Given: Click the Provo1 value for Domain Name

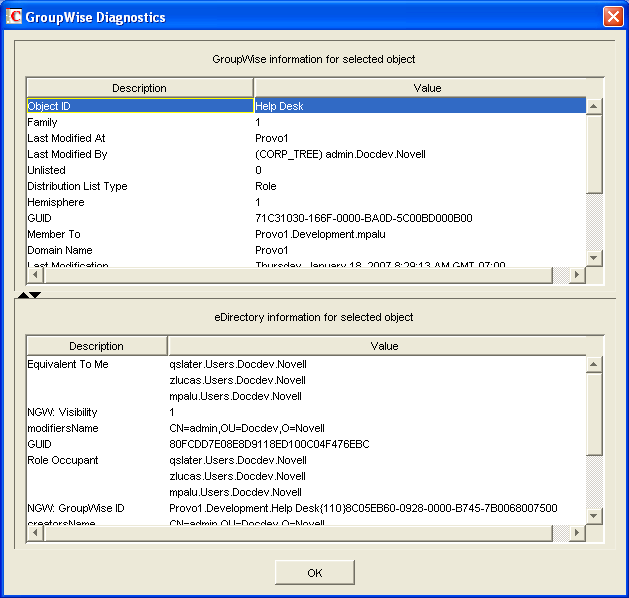Looking at the screenshot, I should 272,250.
